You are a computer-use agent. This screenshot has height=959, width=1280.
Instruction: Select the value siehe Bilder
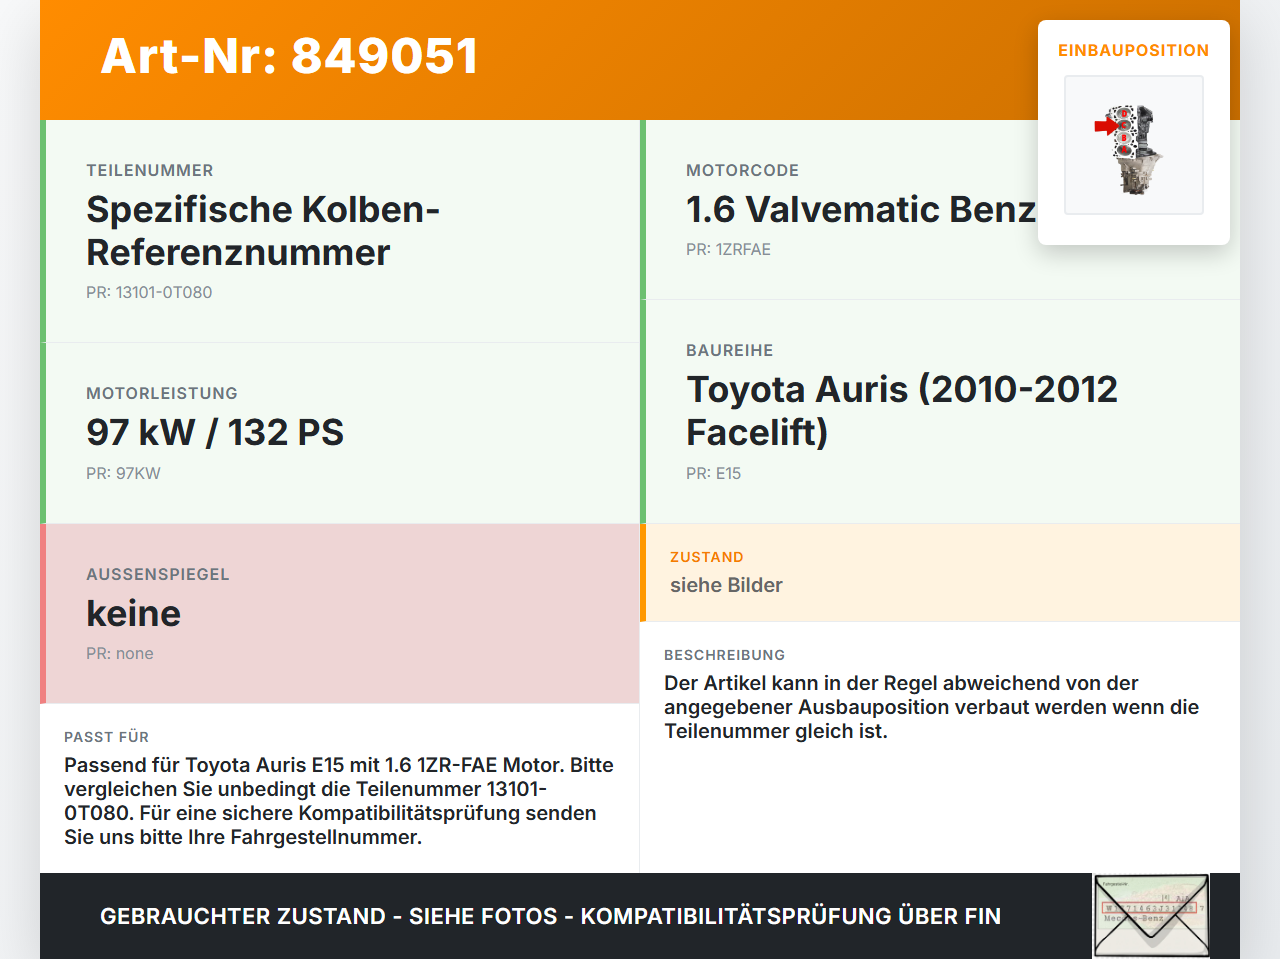tap(726, 585)
